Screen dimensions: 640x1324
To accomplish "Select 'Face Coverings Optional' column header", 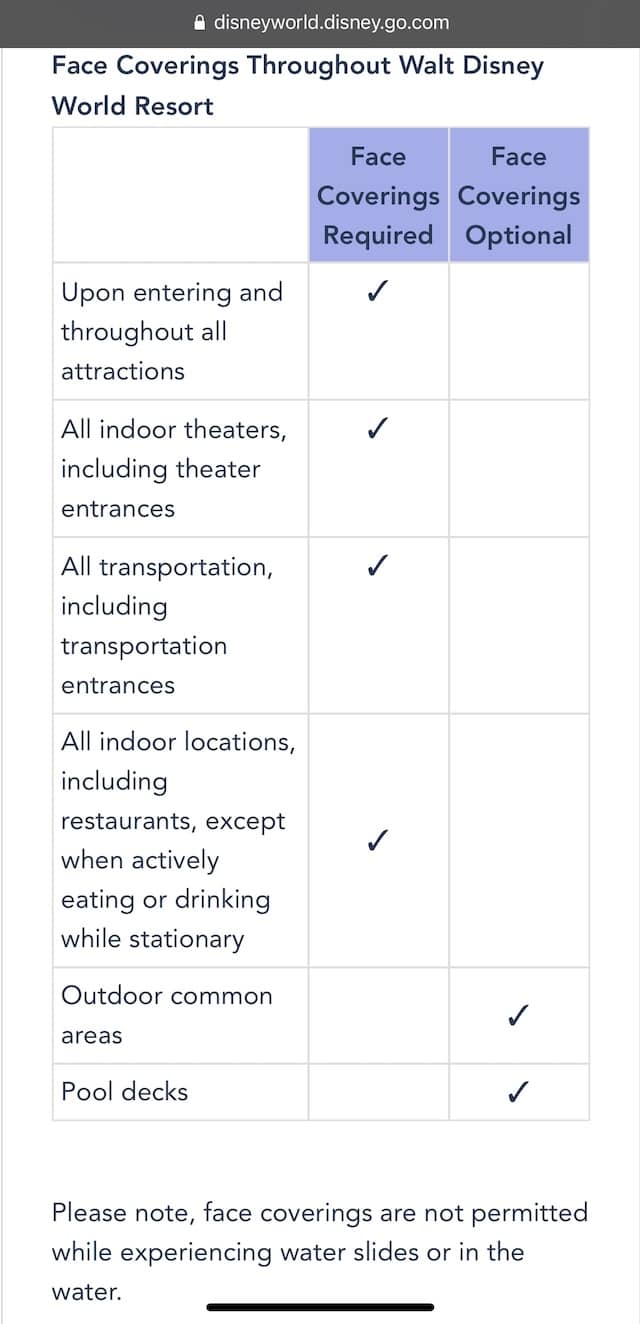I will (519, 195).
